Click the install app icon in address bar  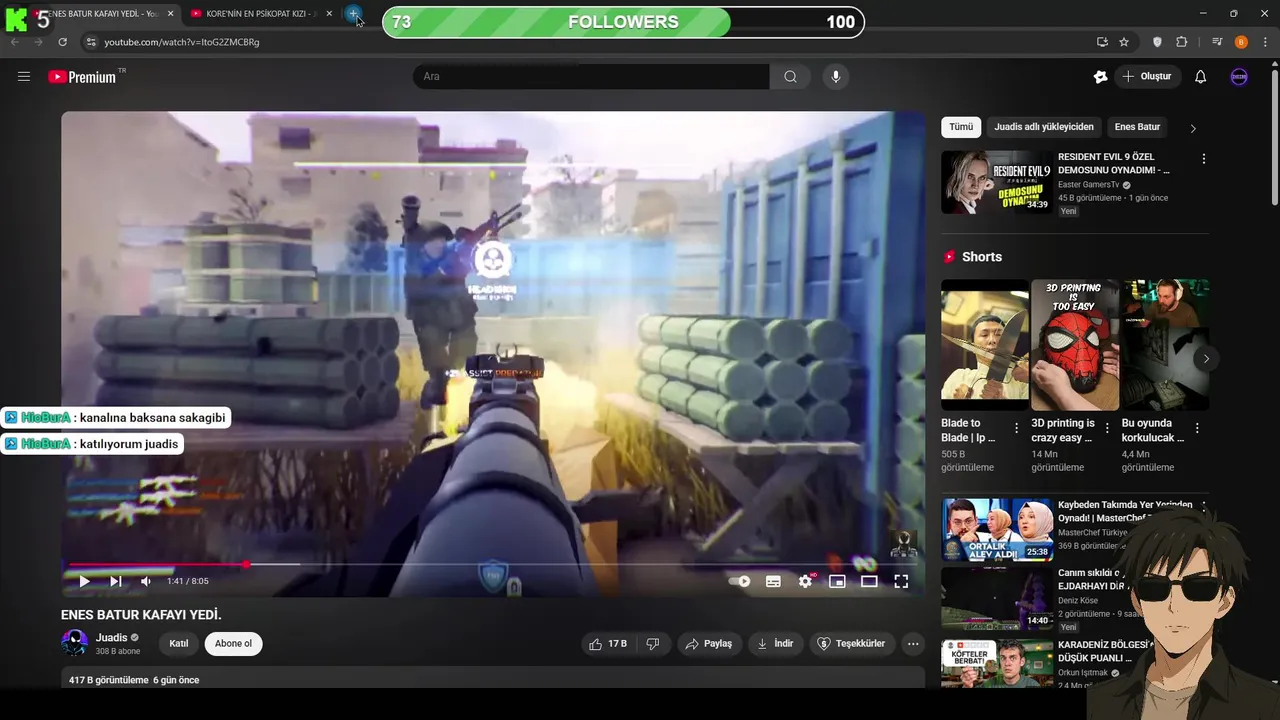point(1102,42)
